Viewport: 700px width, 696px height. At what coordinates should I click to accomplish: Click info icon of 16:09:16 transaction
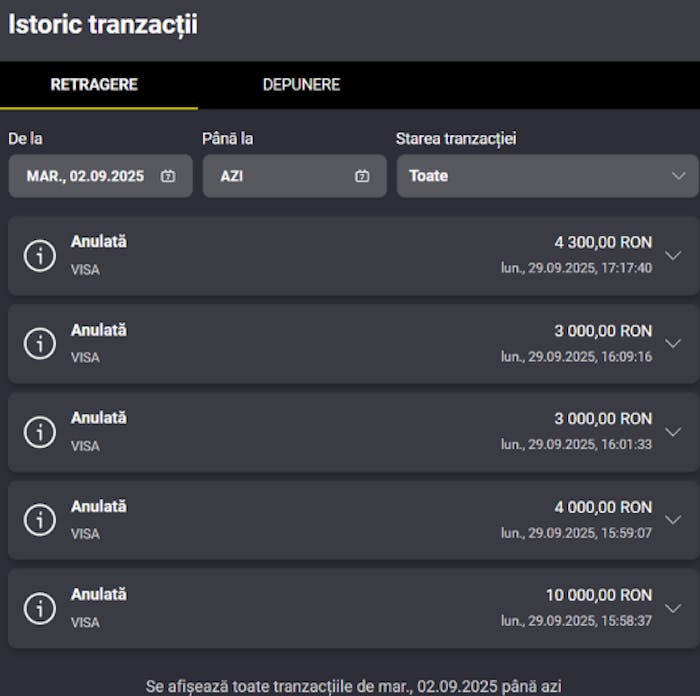click(x=39, y=344)
